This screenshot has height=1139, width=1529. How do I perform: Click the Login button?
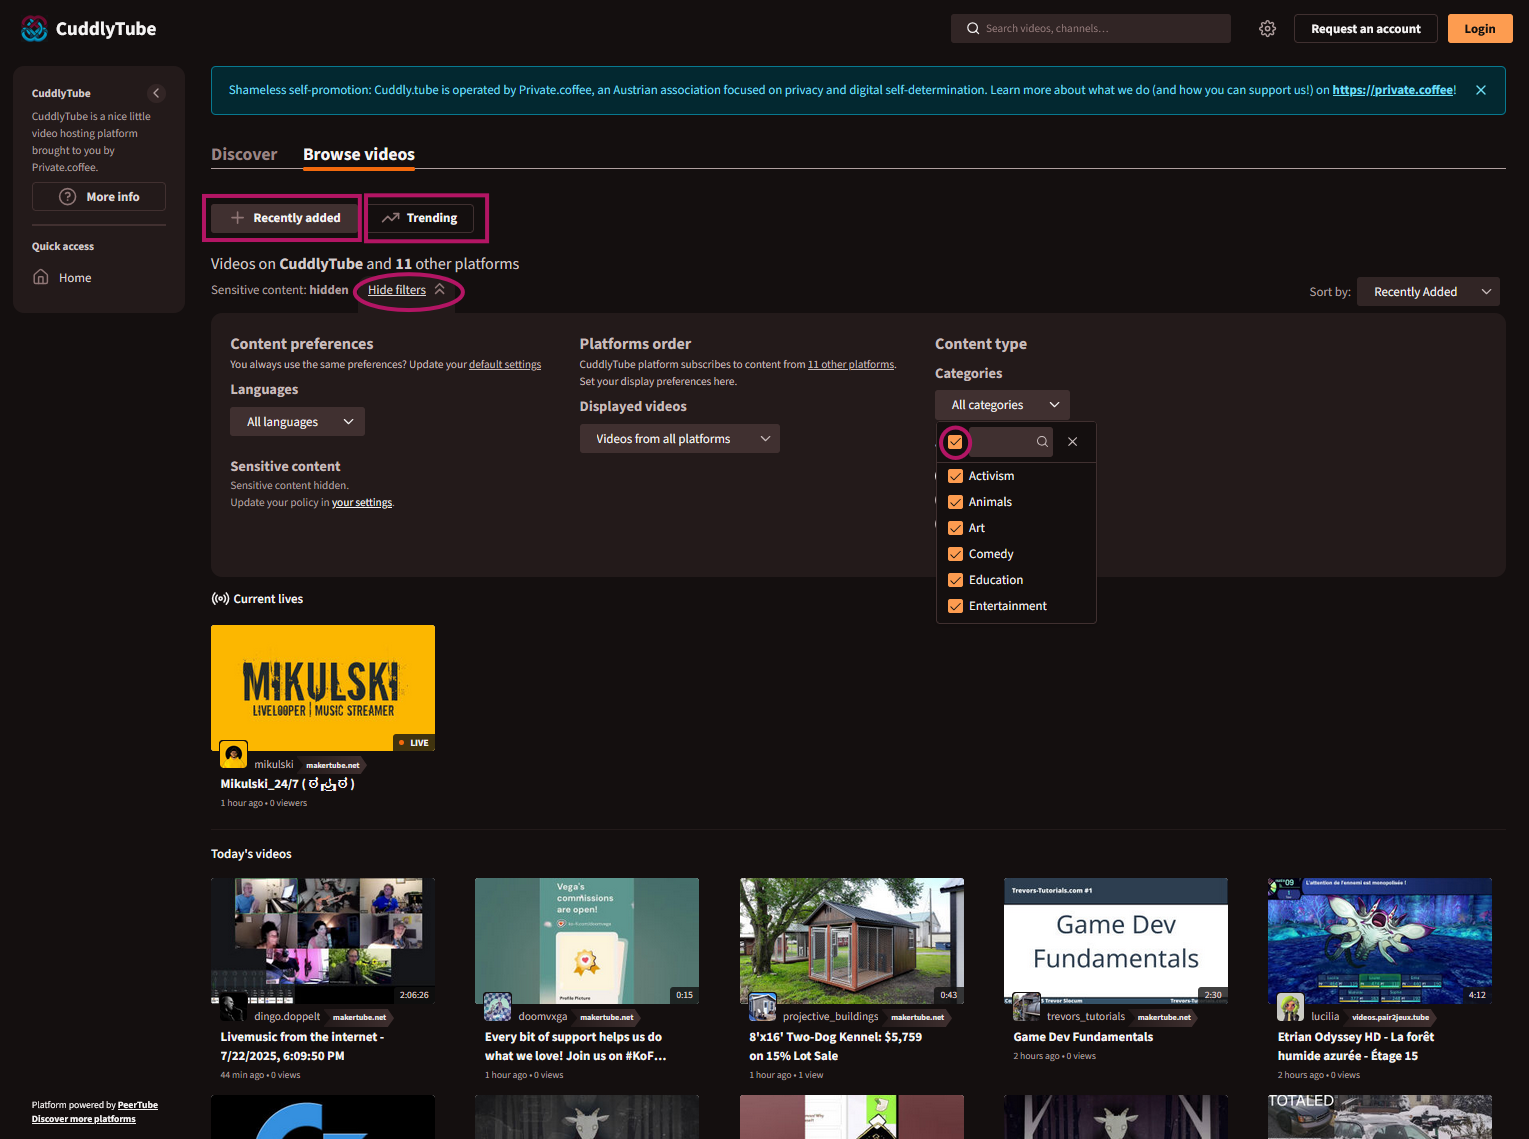pyautogui.click(x=1479, y=29)
